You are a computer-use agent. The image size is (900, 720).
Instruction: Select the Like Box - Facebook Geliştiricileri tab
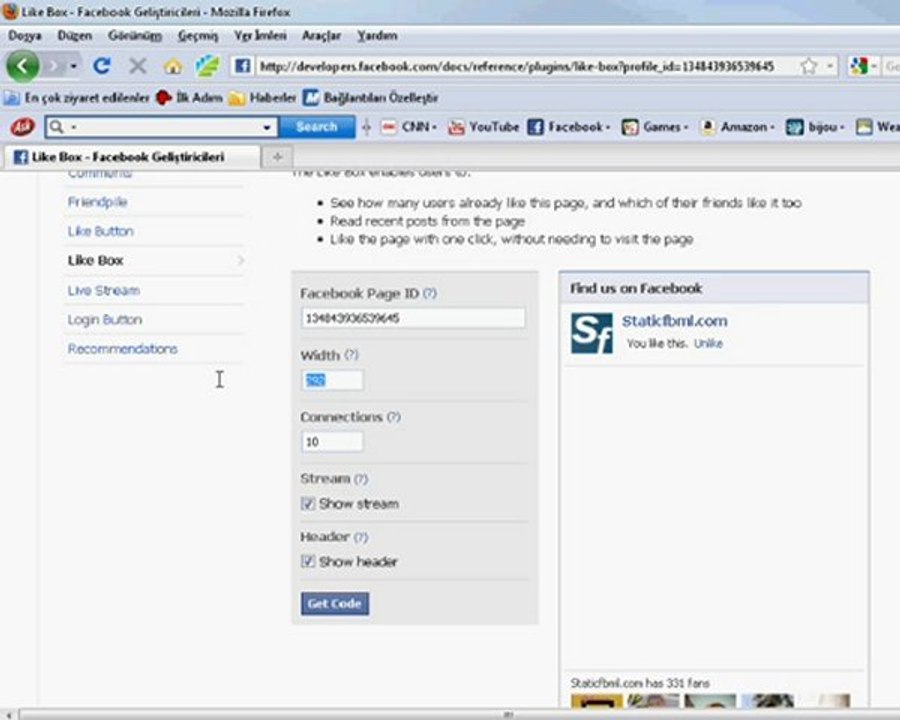[131, 157]
